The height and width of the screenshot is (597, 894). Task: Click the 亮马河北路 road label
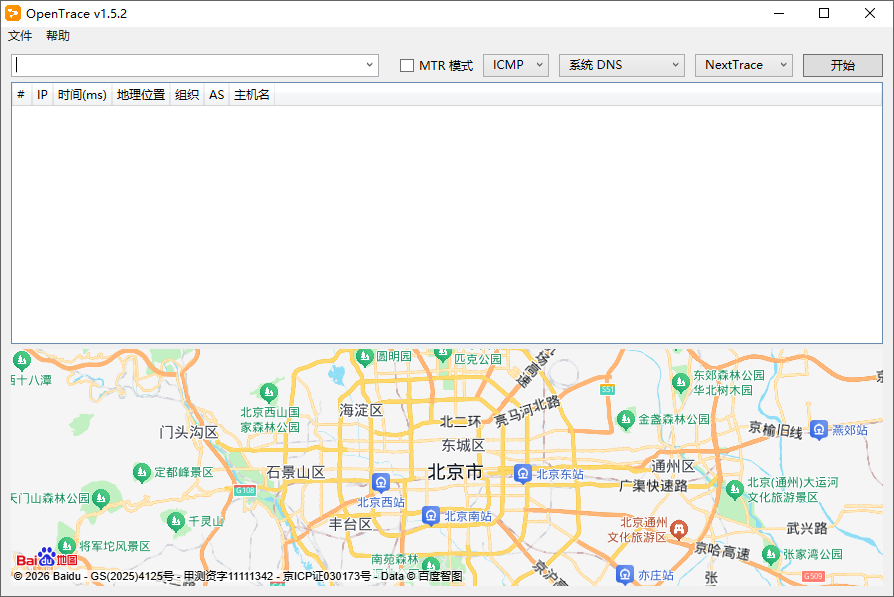[x=527, y=412]
